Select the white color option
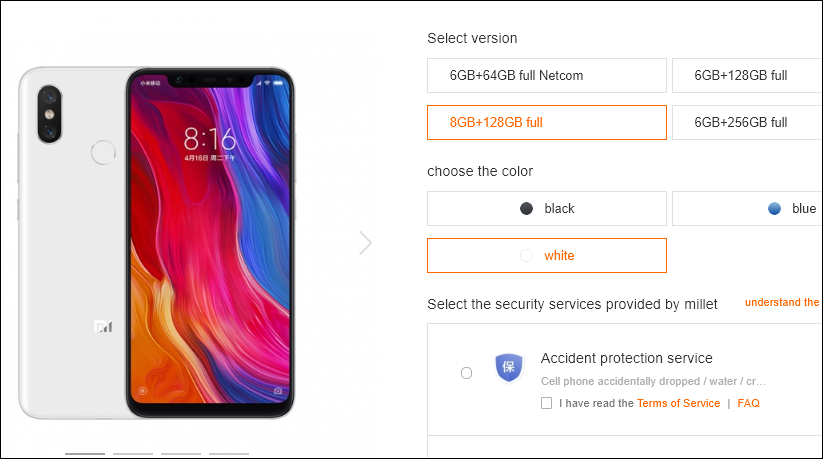This screenshot has height=459, width=823. (546, 256)
